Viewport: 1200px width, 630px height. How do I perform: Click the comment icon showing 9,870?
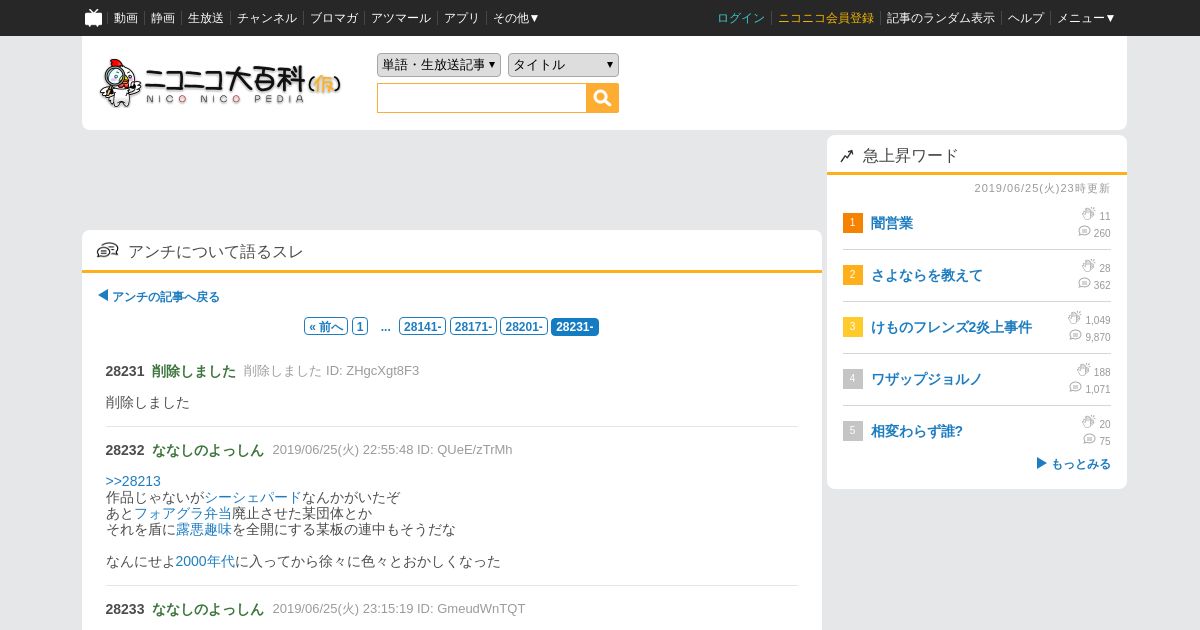[x=1075, y=336]
